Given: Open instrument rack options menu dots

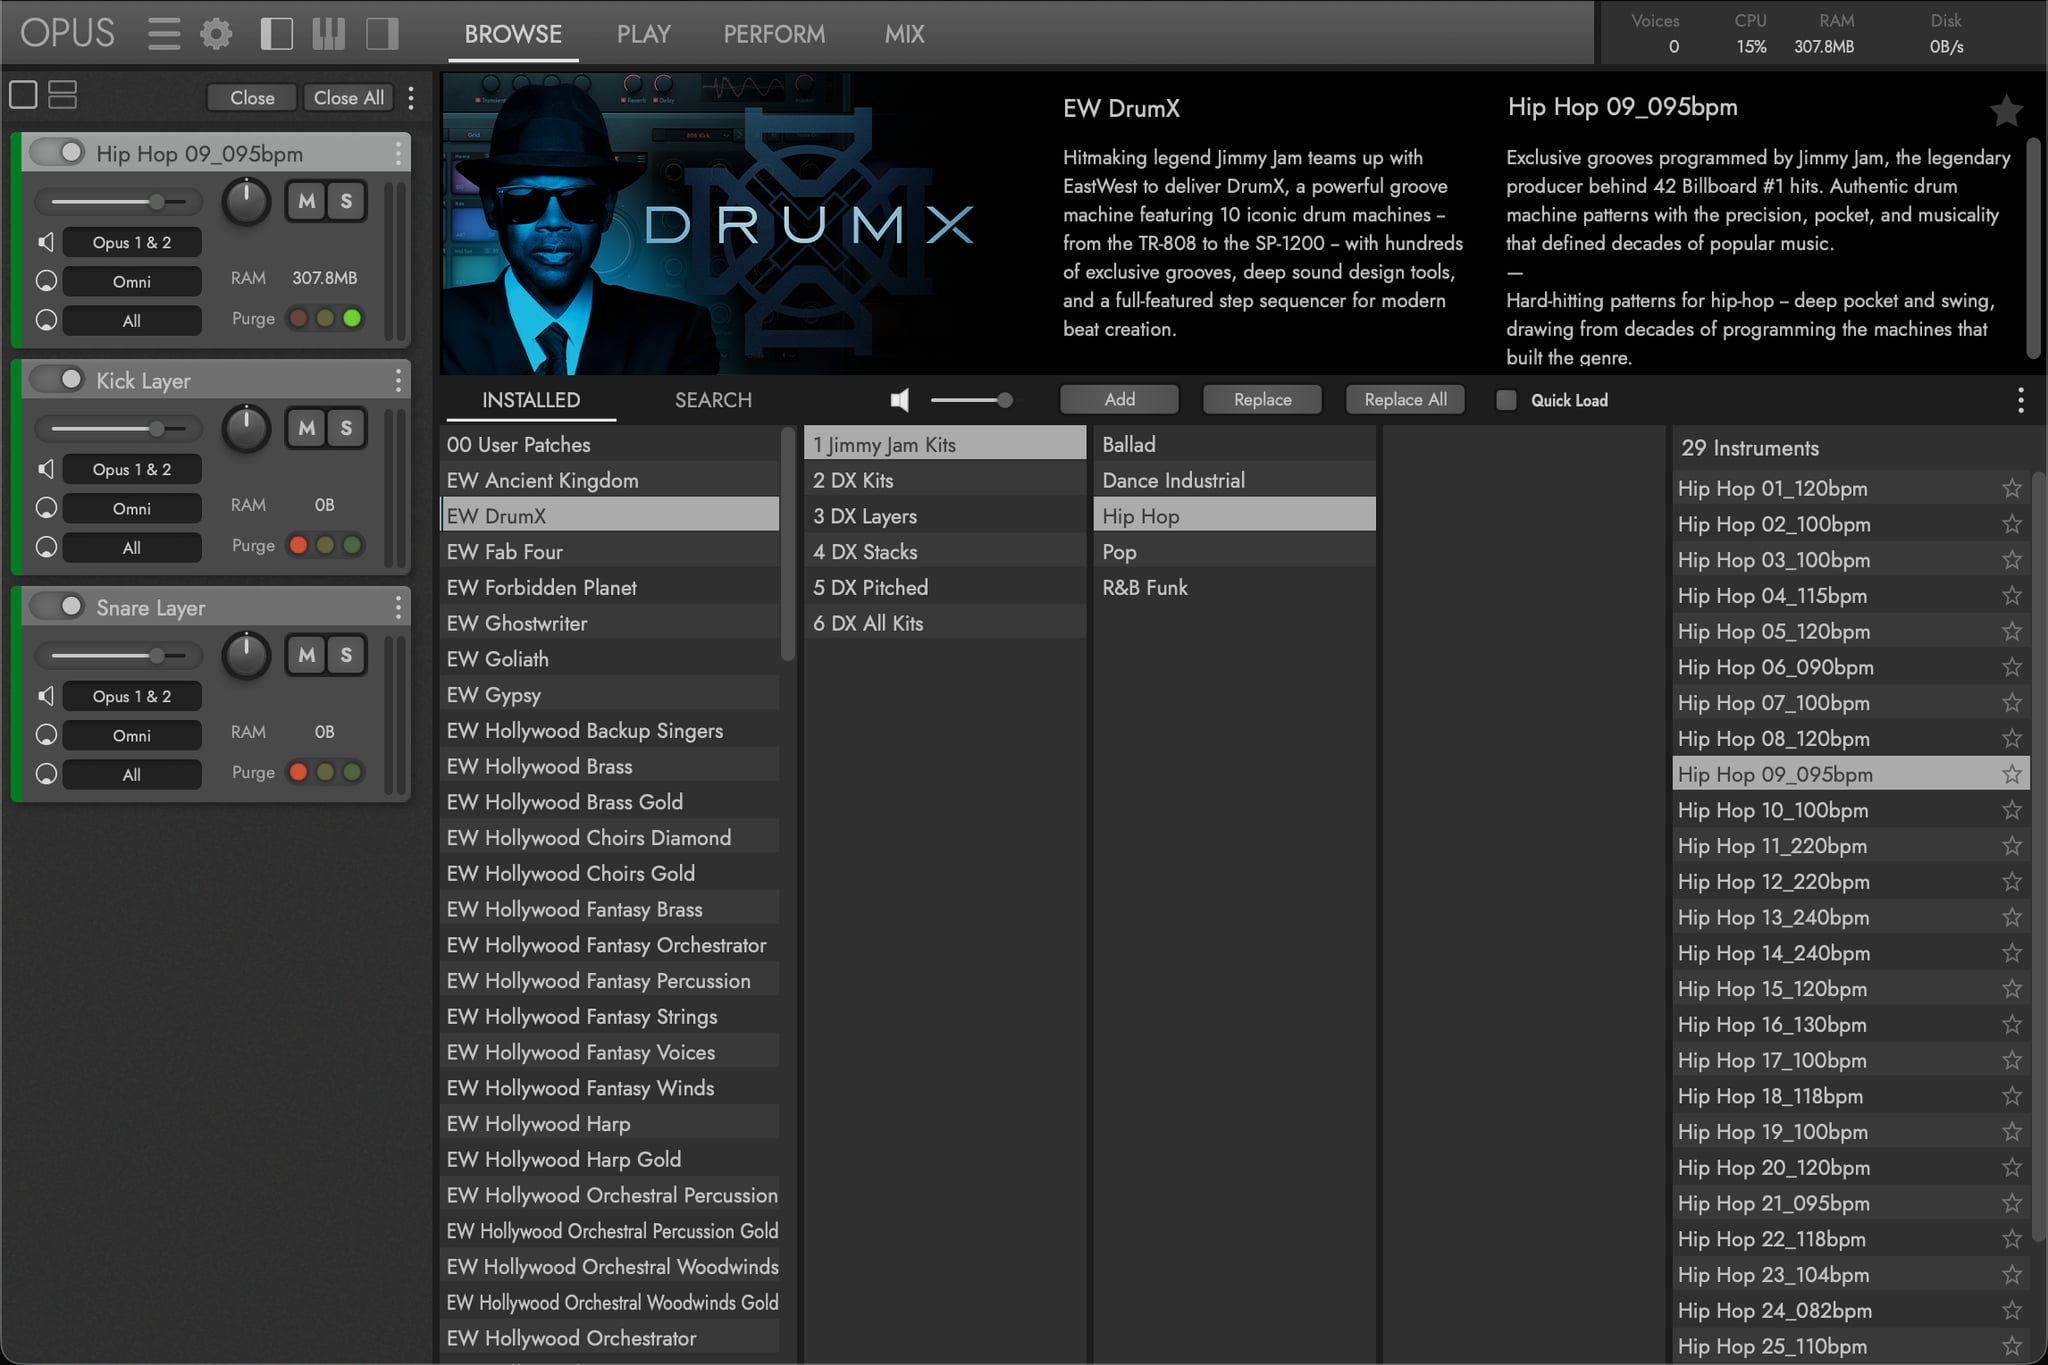Looking at the screenshot, I should click(x=411, y=97).
